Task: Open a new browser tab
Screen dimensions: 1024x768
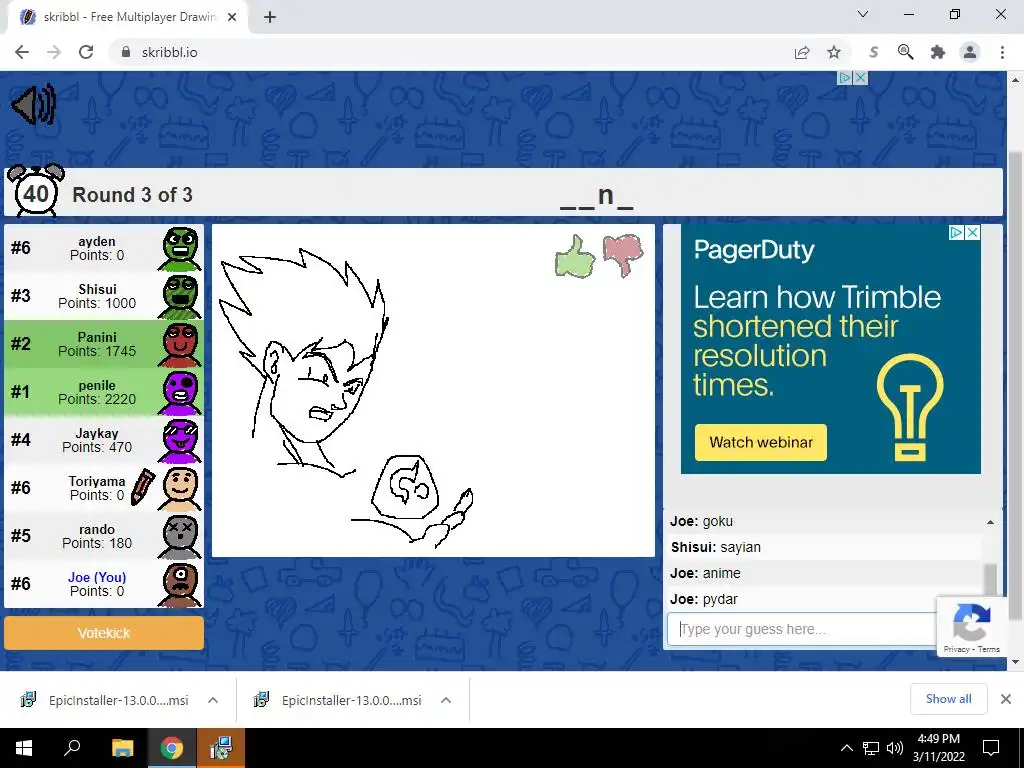Action: click(270, 17)
